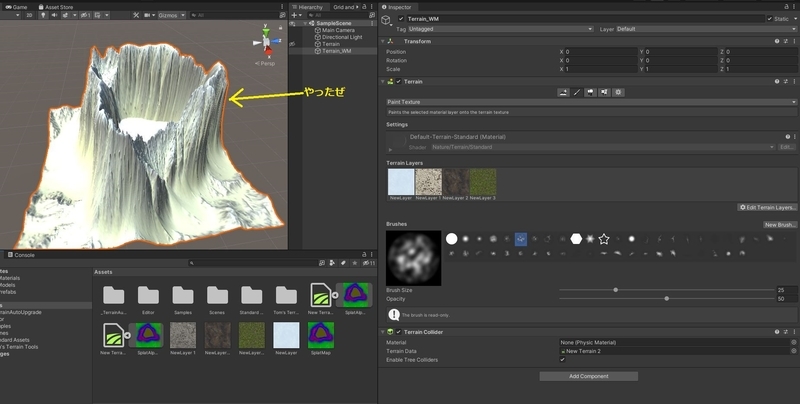
Task: Collapse the Terrain Collider component
Action: coord(383,332)
